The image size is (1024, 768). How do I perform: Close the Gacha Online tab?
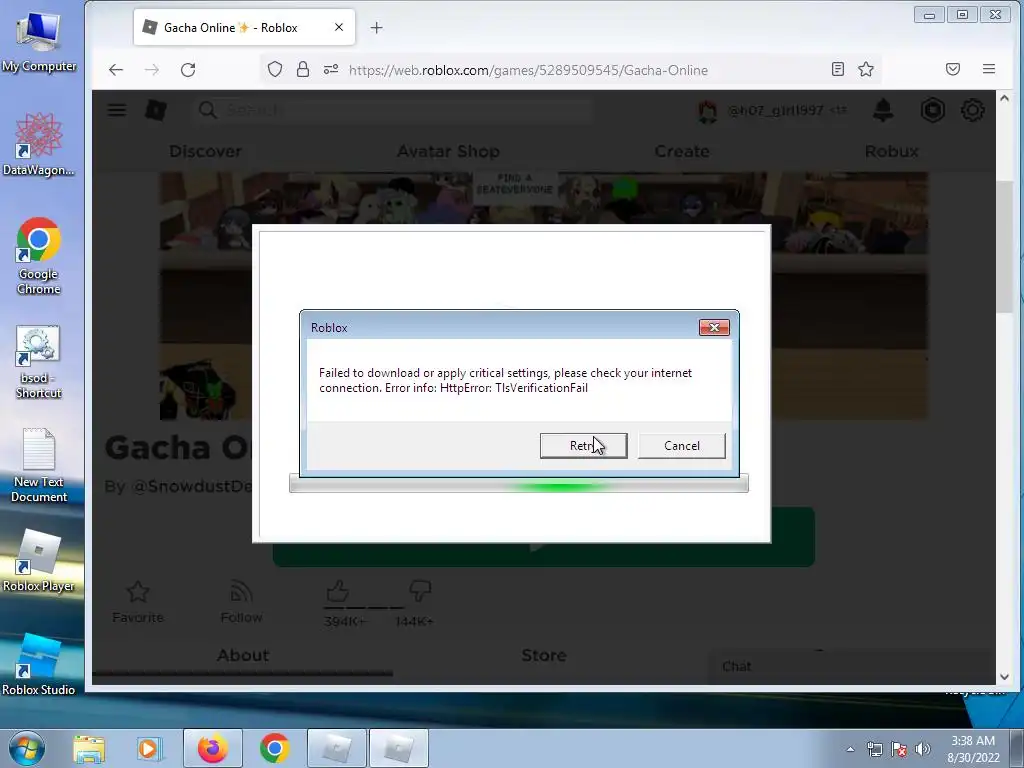(339, 27)
